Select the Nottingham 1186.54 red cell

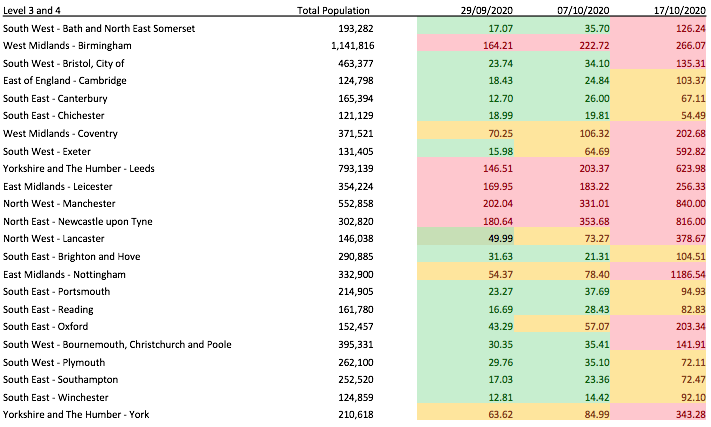(658, 274)
